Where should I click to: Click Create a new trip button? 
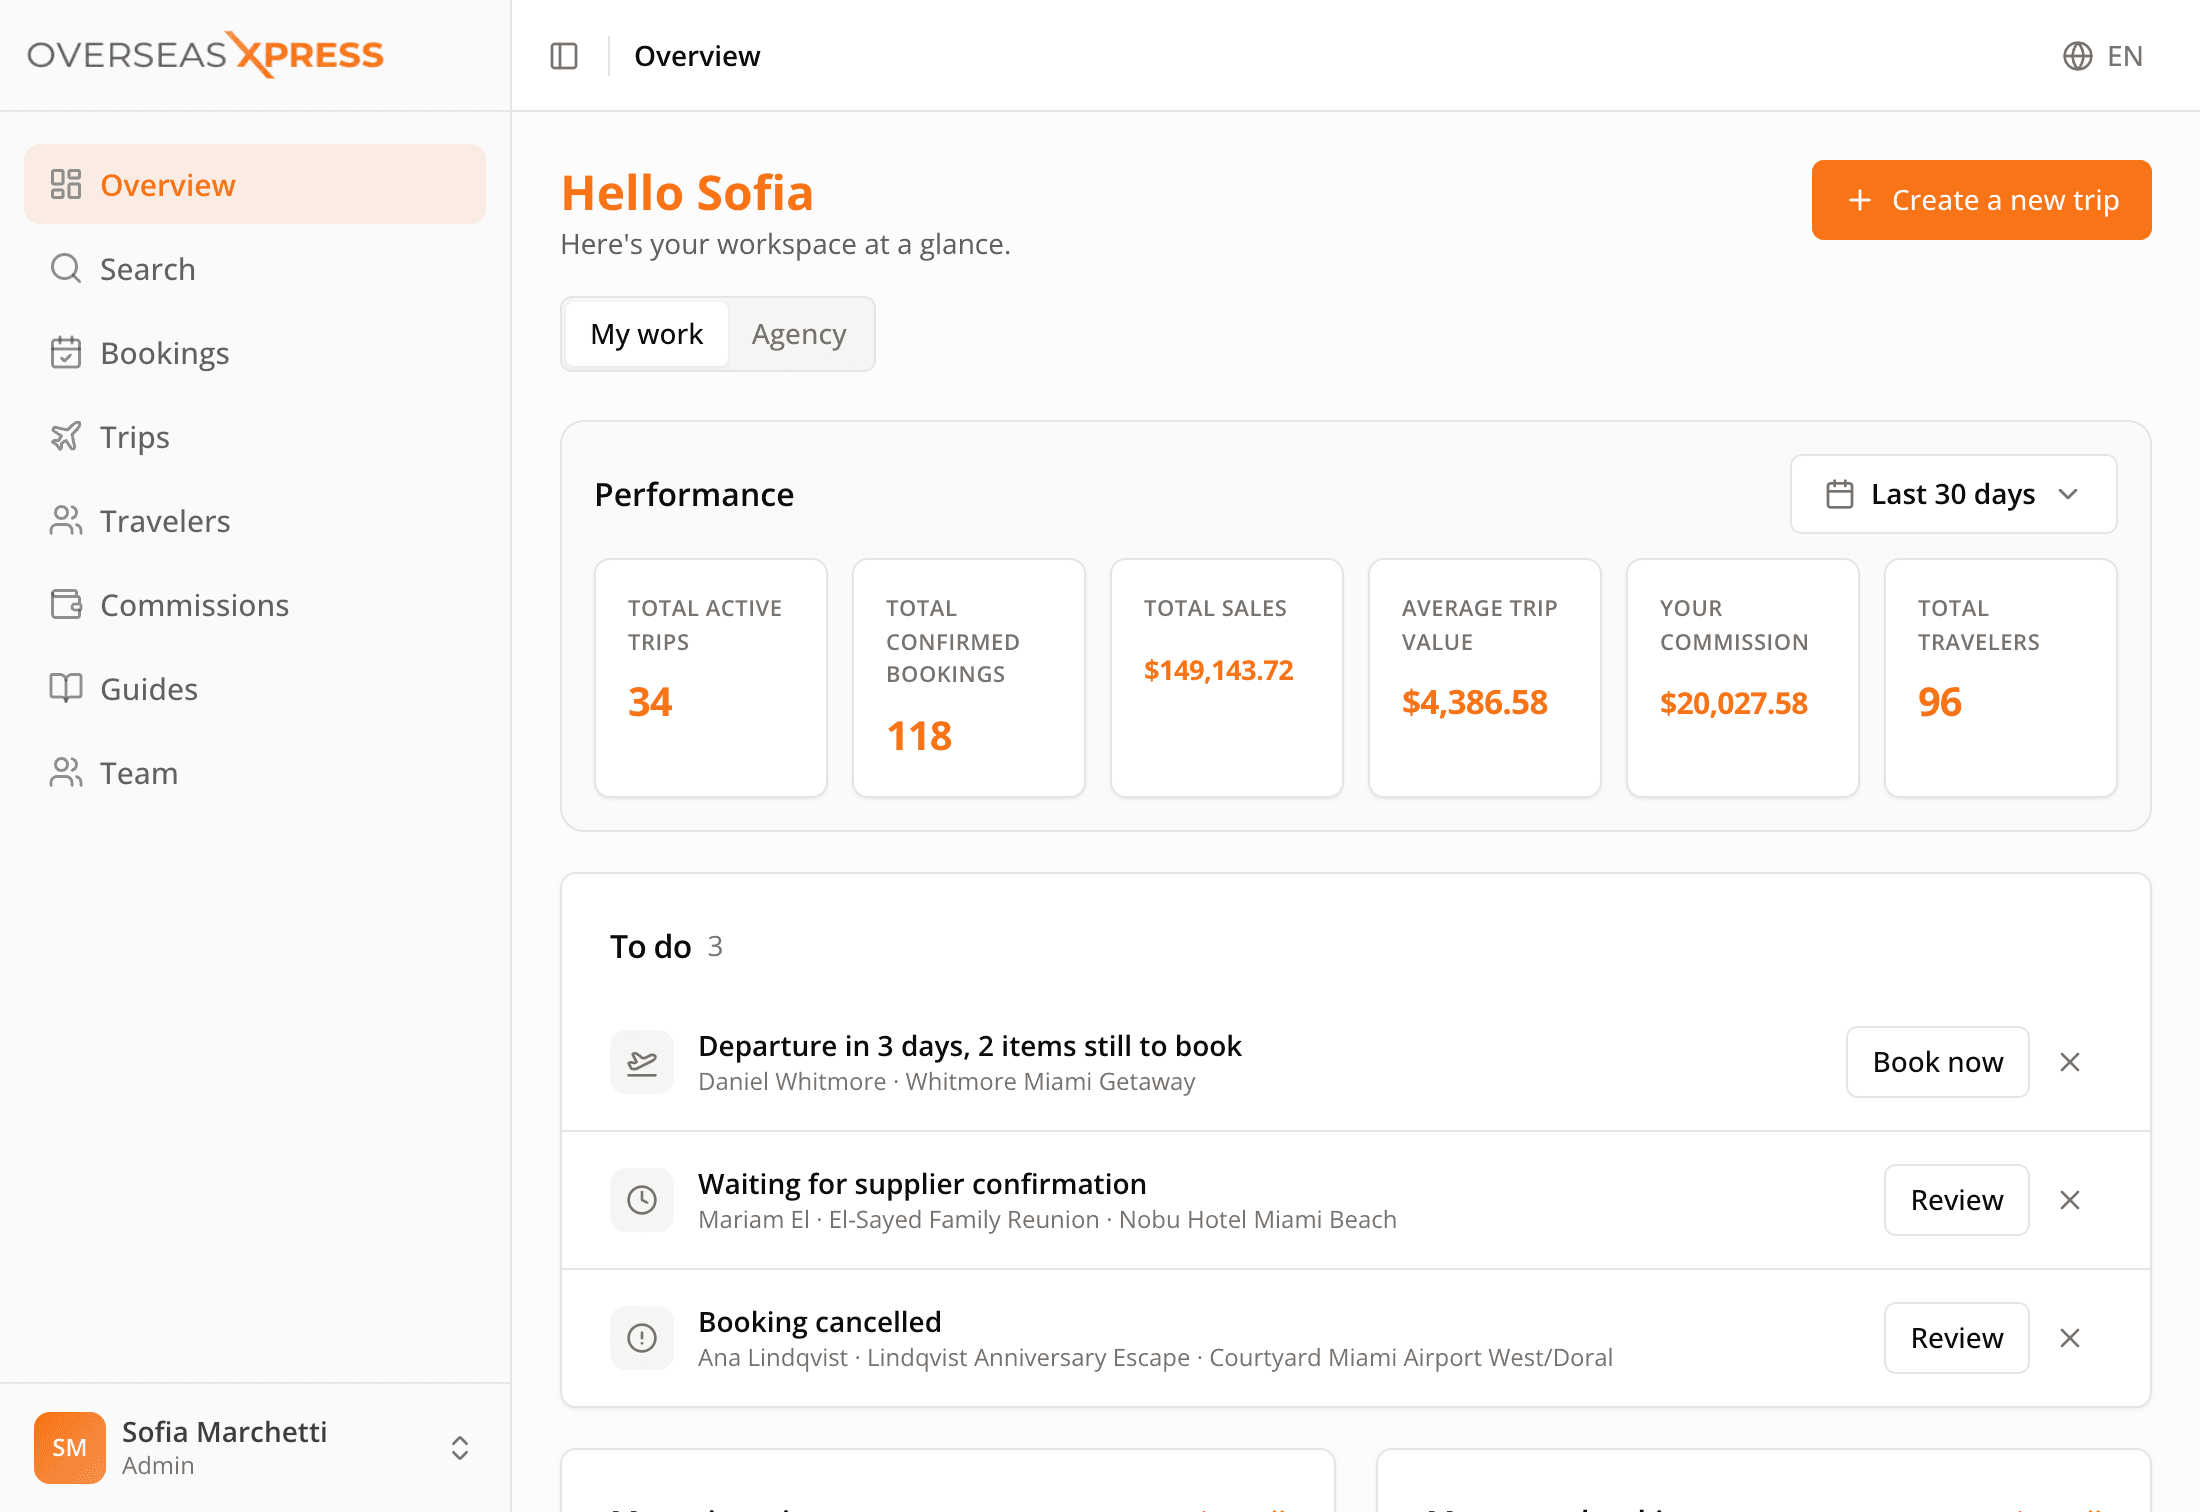1981,200
